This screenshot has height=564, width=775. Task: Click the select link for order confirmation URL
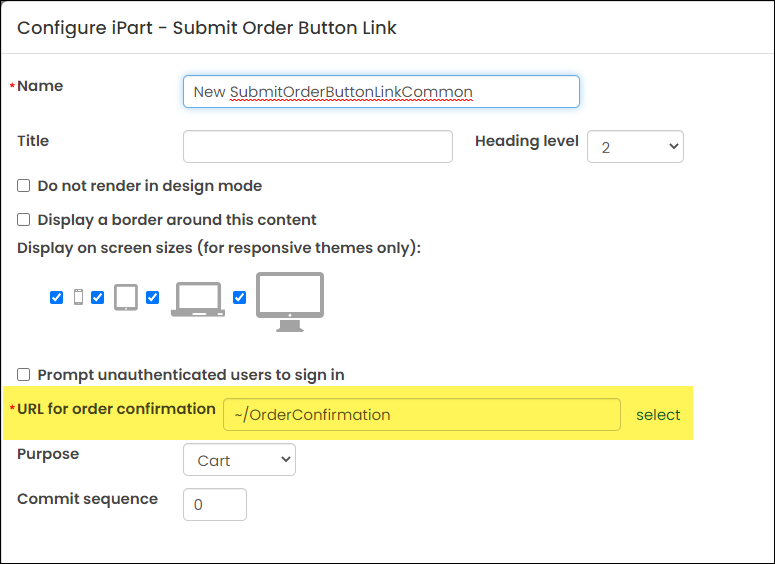pyautogui.click(x=658, y=415)
